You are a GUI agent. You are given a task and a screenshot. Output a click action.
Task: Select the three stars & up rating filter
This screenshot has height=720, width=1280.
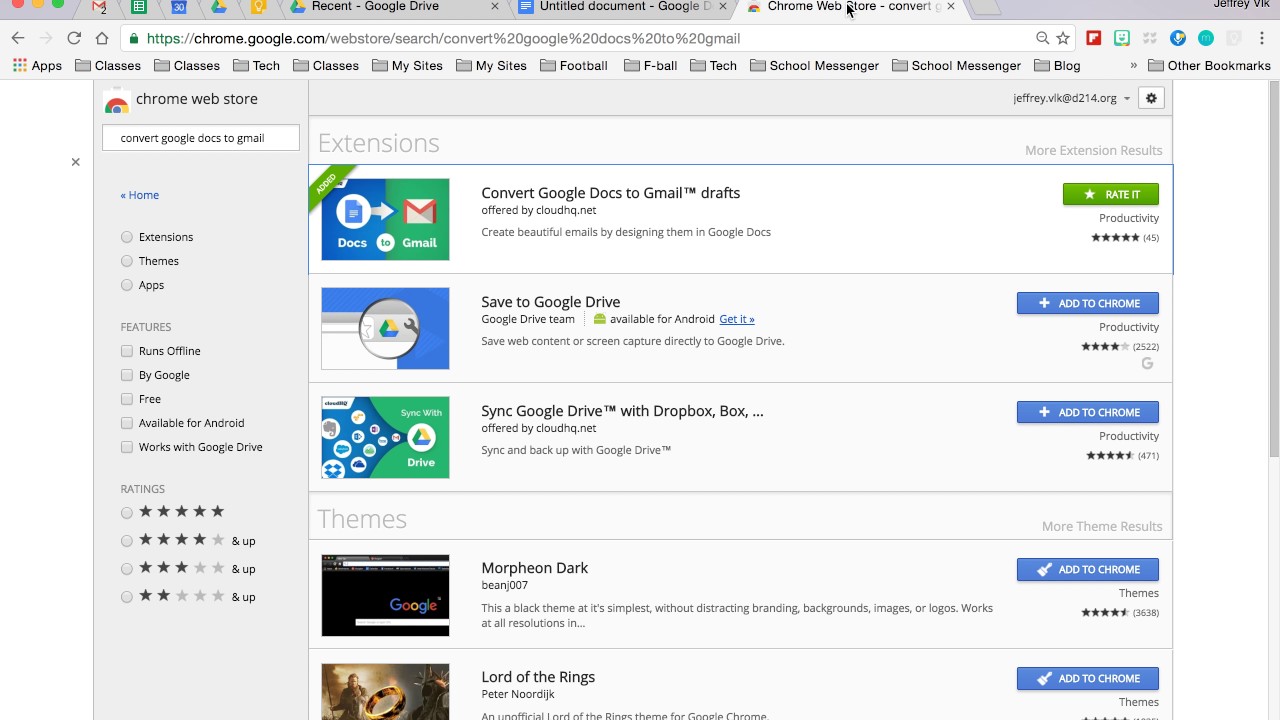pyautogui.click(x=127, y=569)
